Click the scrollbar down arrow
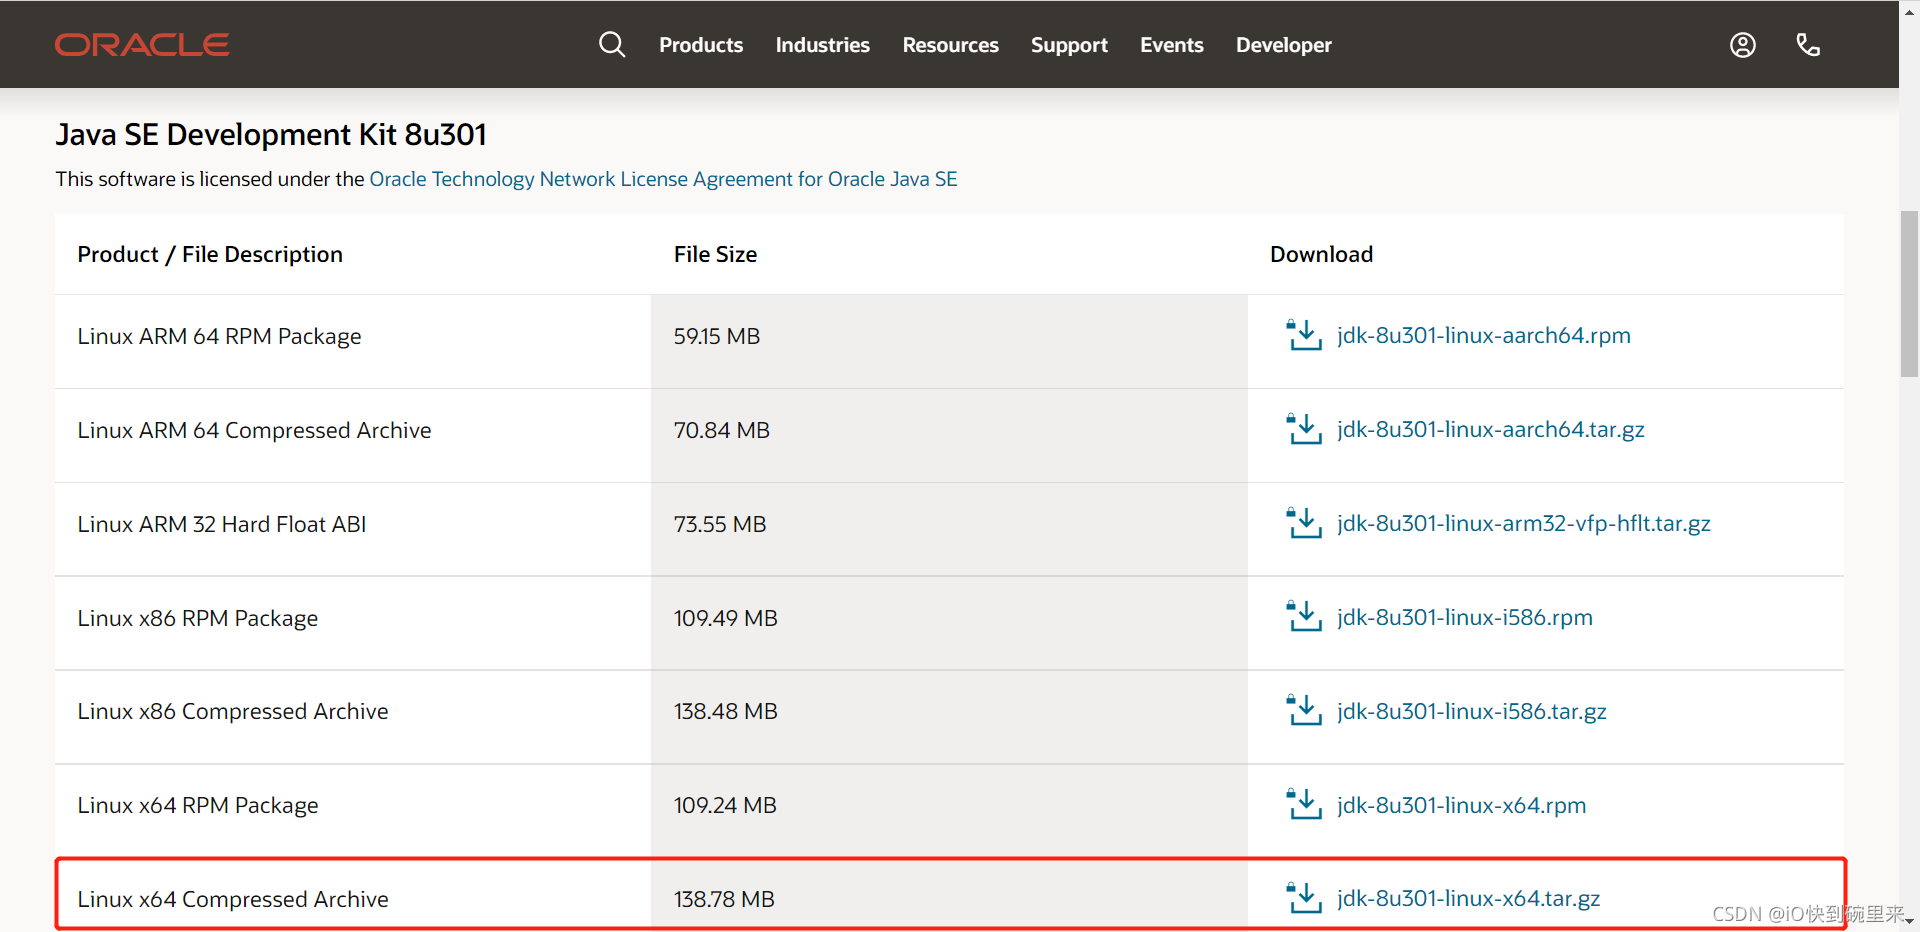Viewport: 1920px width, 932px height. [x=1909, y=921]
